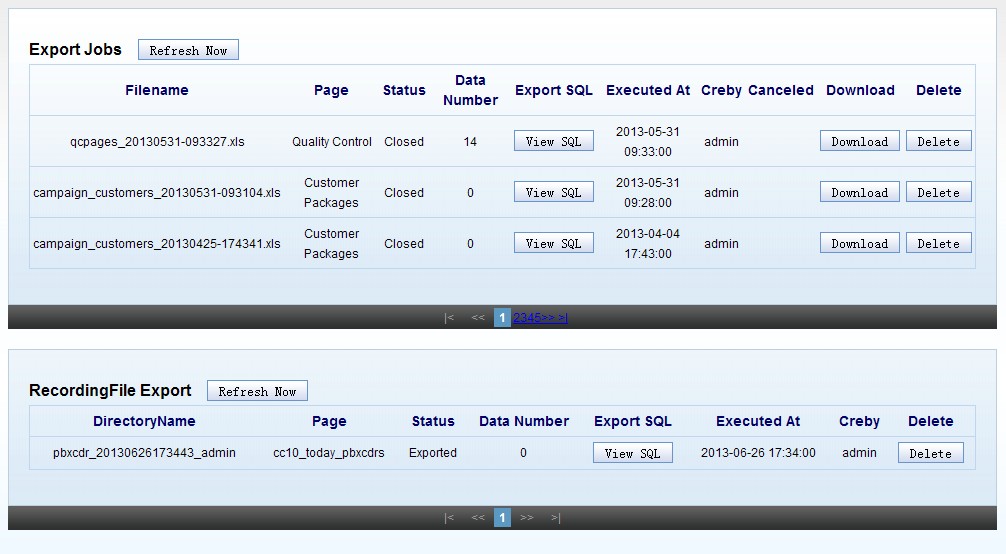Screen dimensions: 1006x554
Task: Refresh the RecordingFile Export list
Action: pos(257,391)
